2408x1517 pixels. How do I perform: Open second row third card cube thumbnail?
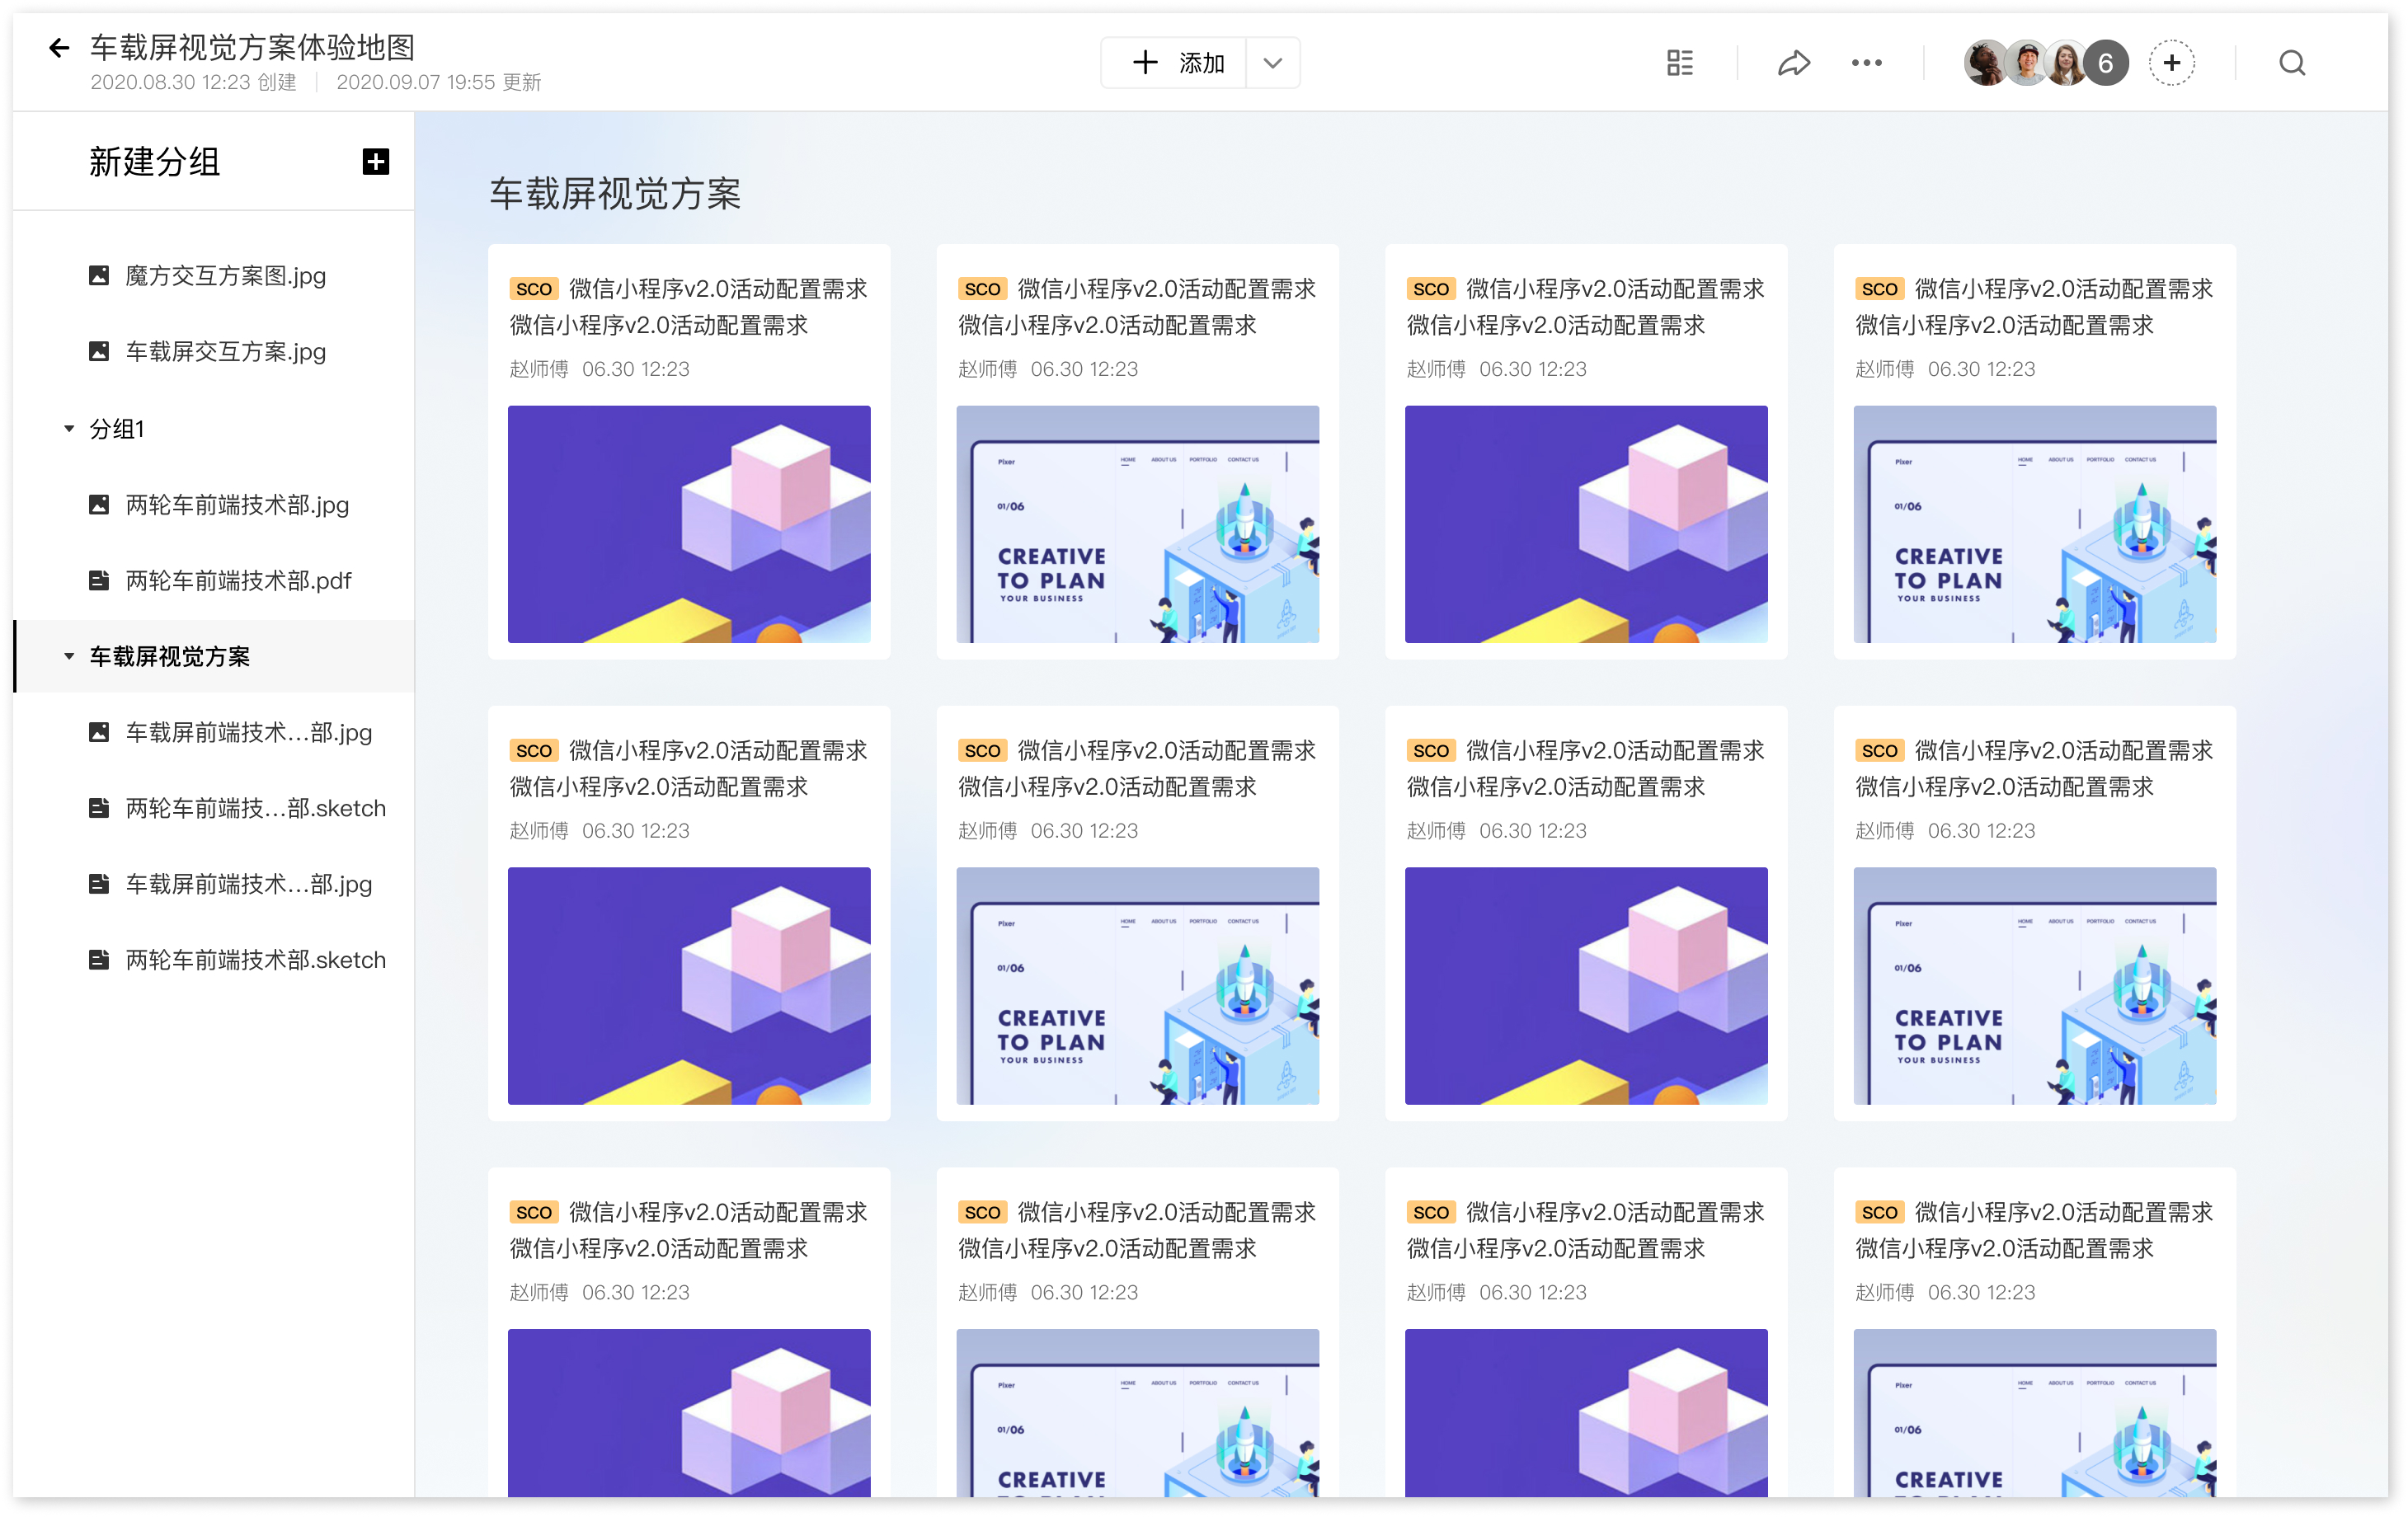[x=1586, y=986]
